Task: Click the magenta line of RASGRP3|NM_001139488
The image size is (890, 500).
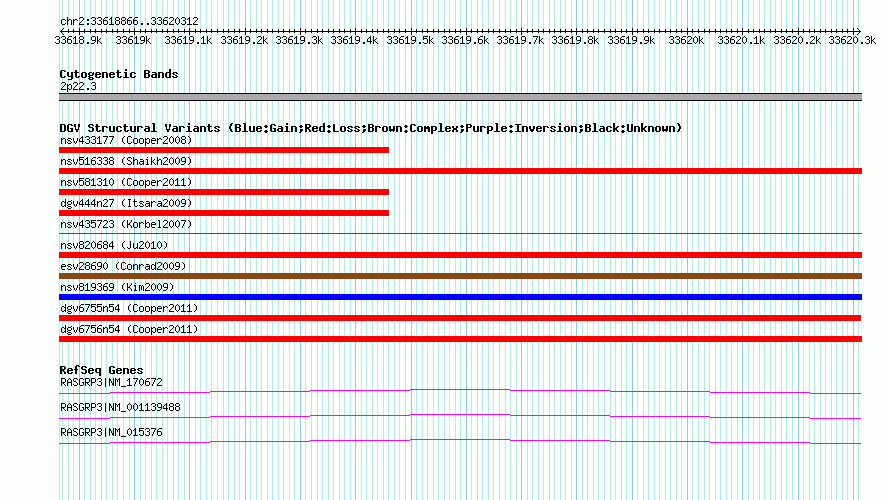Action: [x=460, y=415]
